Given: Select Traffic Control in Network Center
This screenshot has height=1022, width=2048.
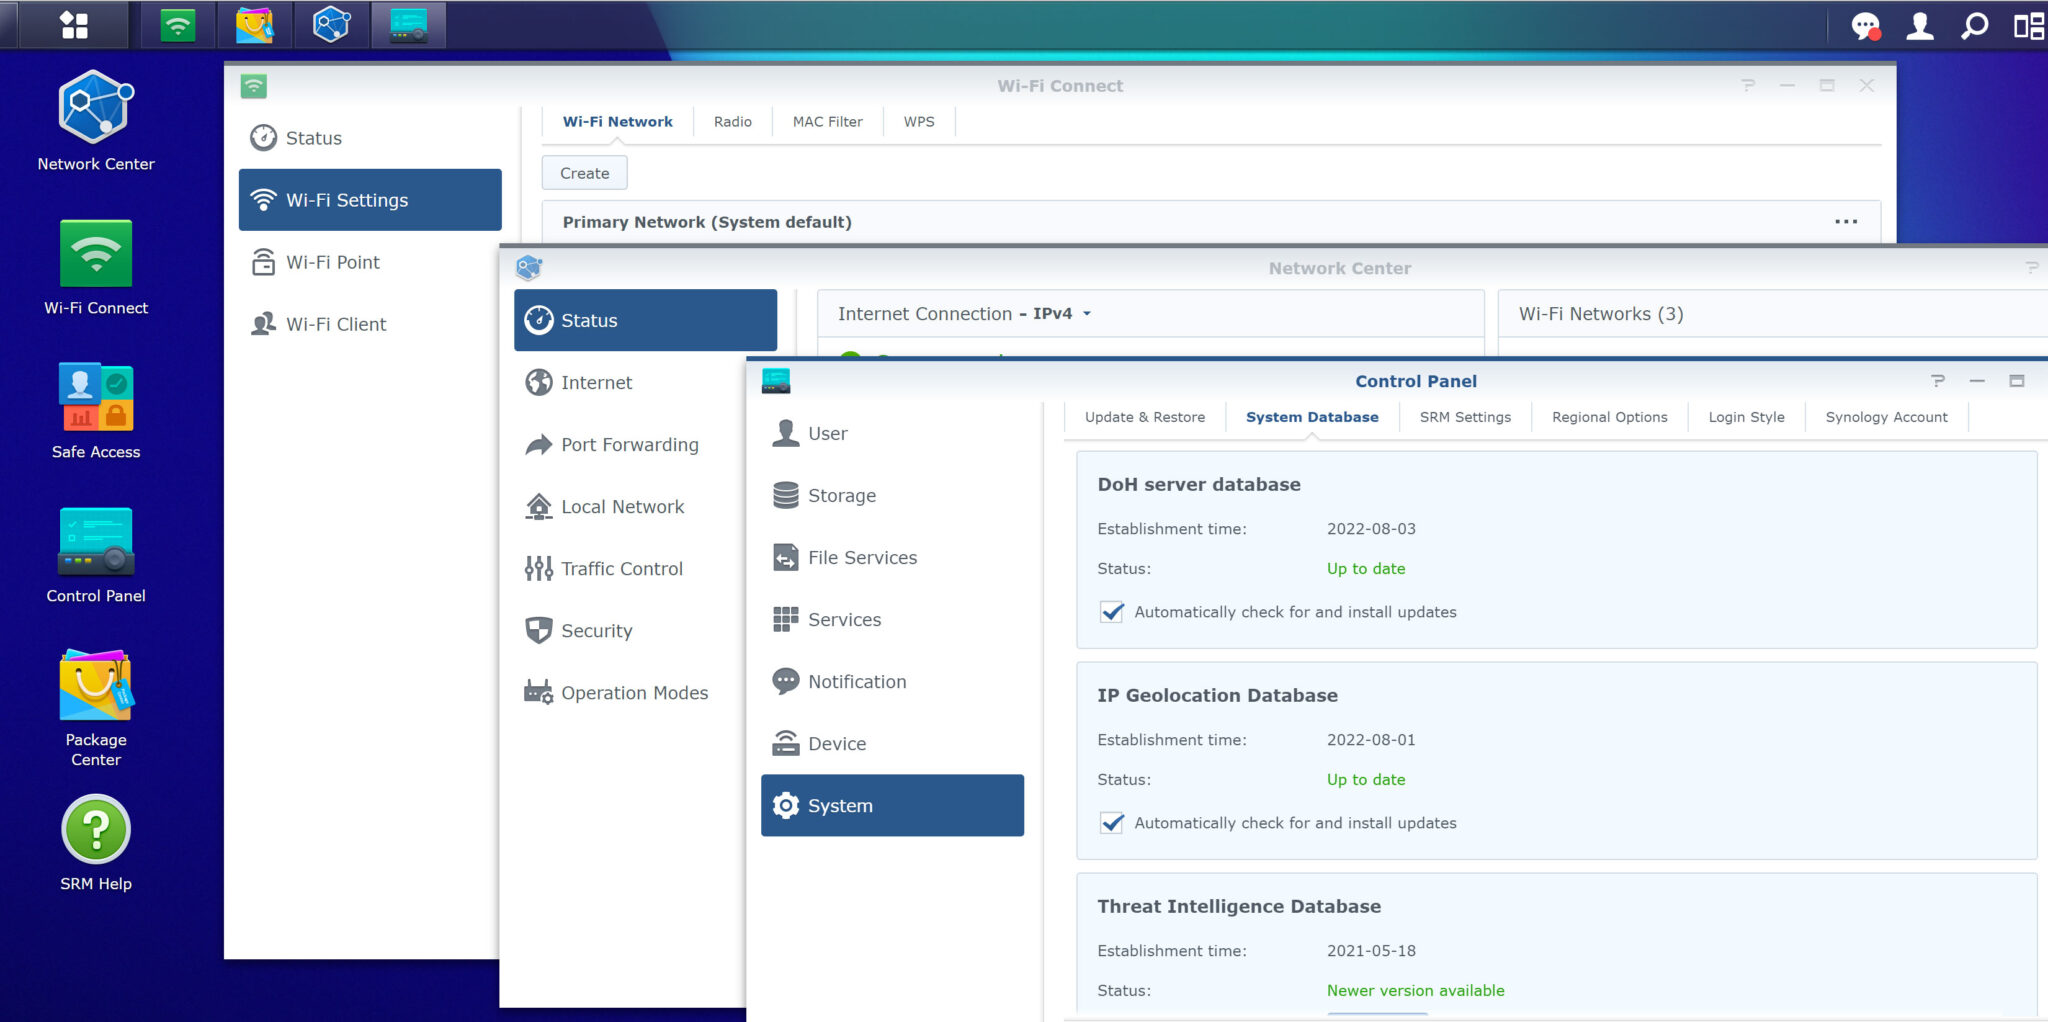Looking at the screenshot, I should pyautogui.click(x=630, y=568).
